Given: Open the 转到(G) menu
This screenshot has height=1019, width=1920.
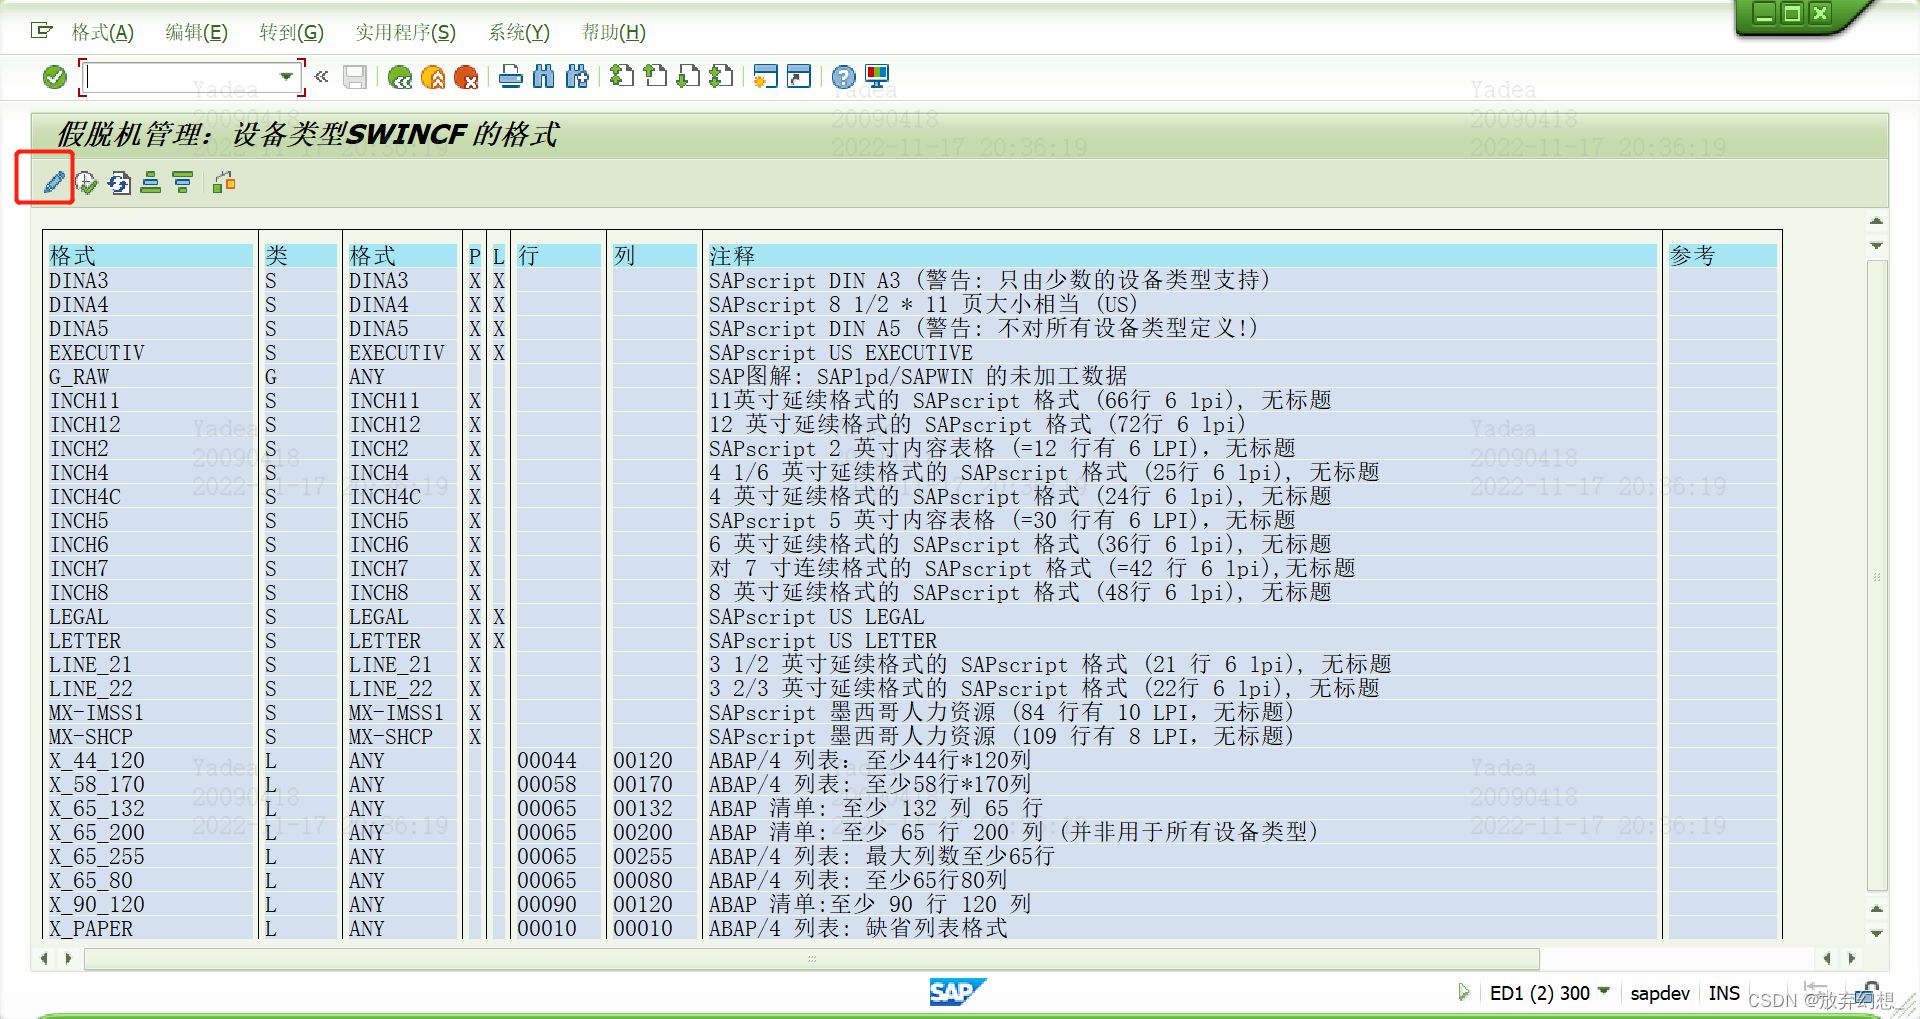Looking at the screenshot, I should [291, 33].
